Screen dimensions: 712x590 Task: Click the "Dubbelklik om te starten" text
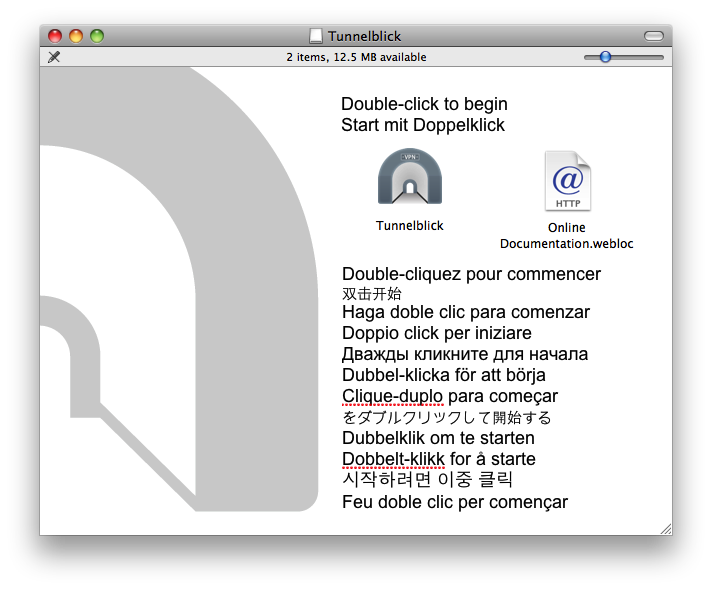(x=438, y=438)
